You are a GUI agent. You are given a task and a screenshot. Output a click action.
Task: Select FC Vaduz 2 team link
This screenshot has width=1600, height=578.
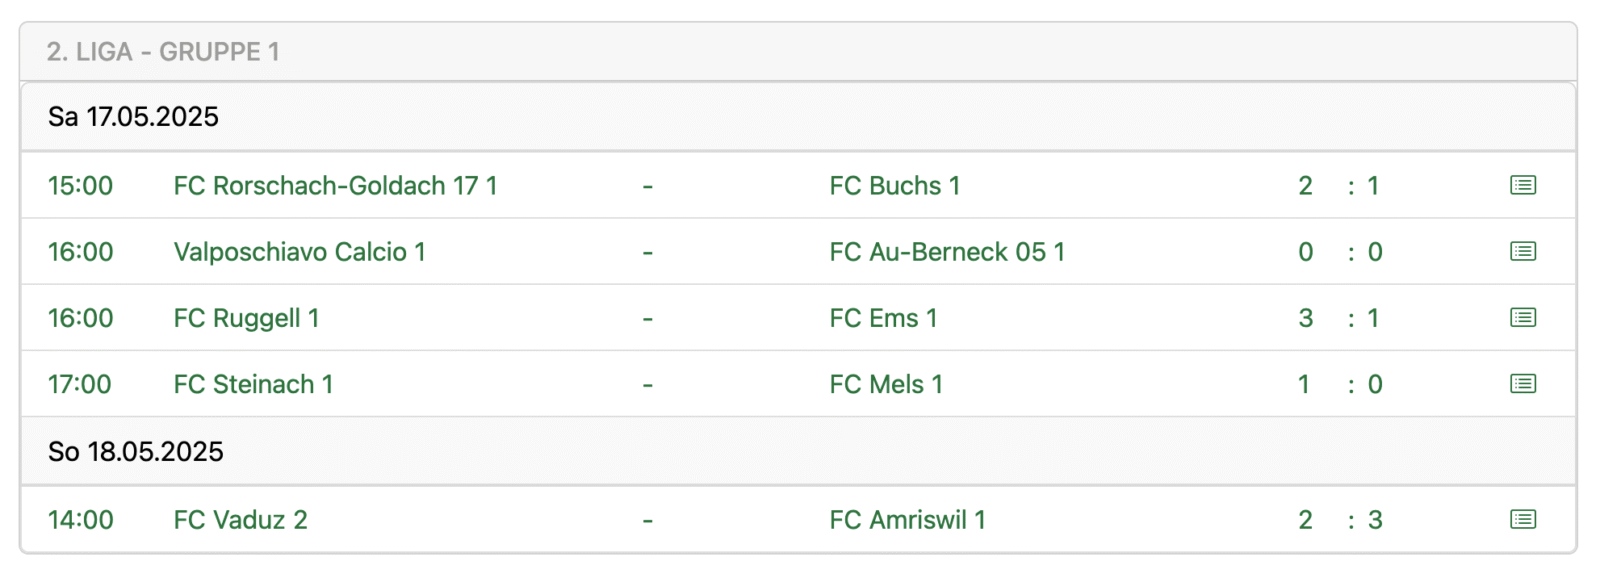pos(240,520)
